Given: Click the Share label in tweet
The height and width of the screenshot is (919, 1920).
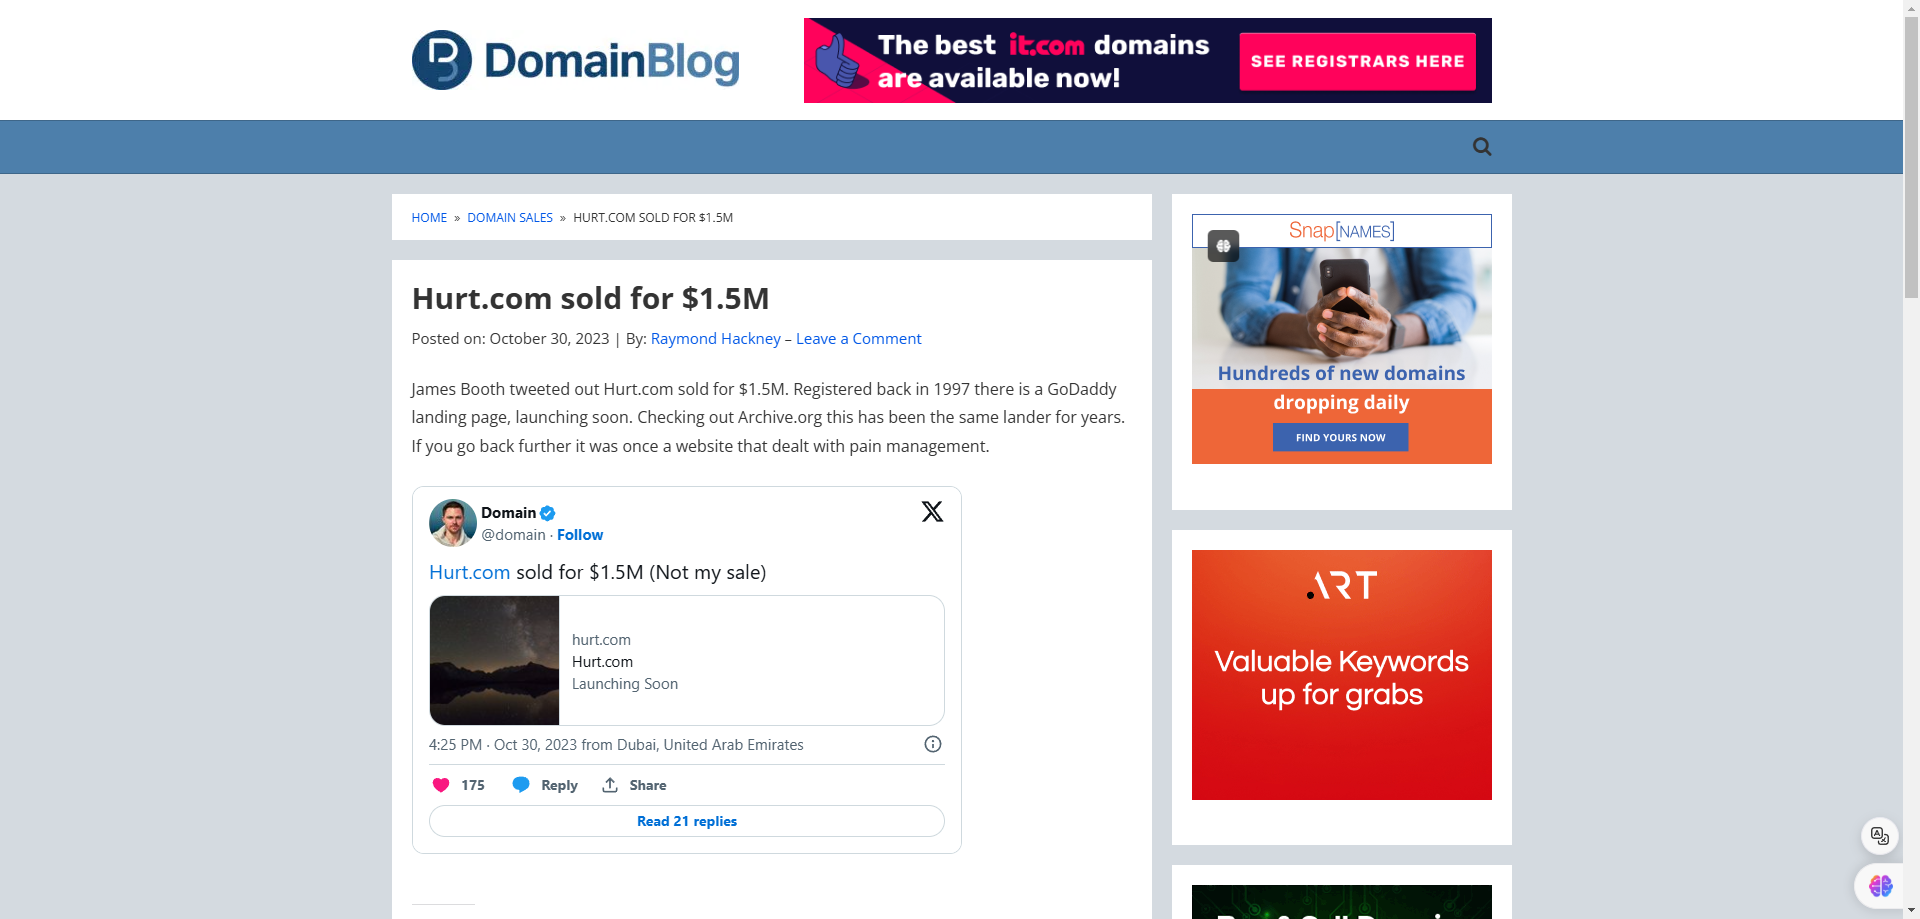Looking at the screenshot, I should pos(648,785).
